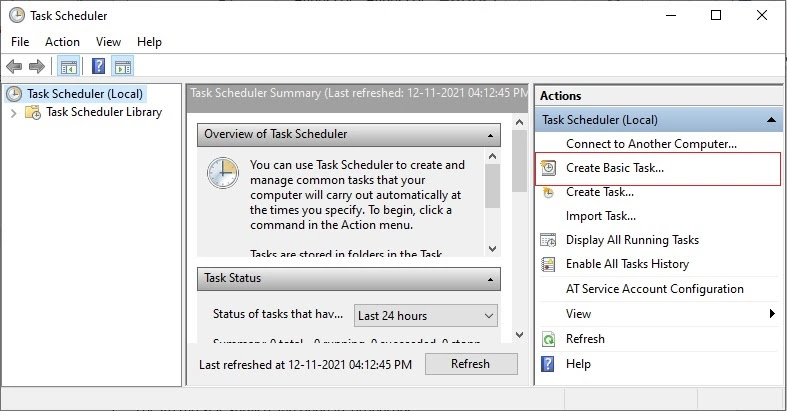Image resolution: width=787 pixels, height=411 pixels.
Task: Click the Task Scheduler title bar clock icon
Action: coord(17,16)
